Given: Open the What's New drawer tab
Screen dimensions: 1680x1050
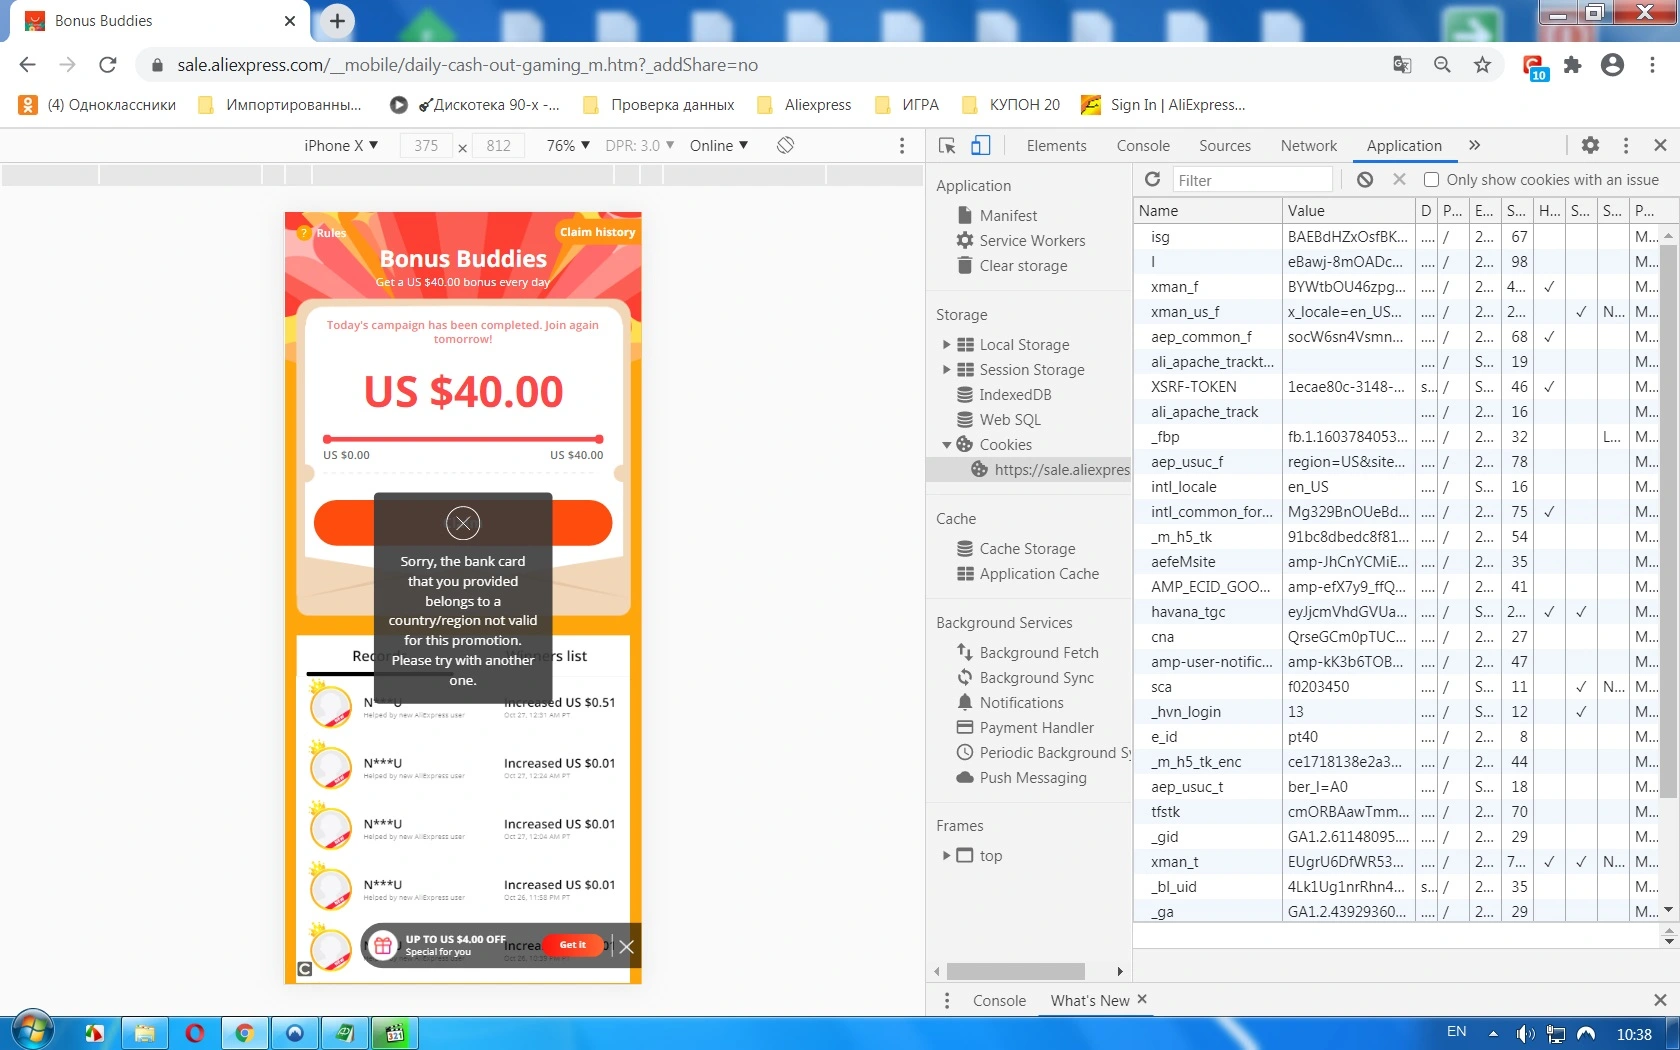Looking at the screenshot, I should pos(1090,1000).
